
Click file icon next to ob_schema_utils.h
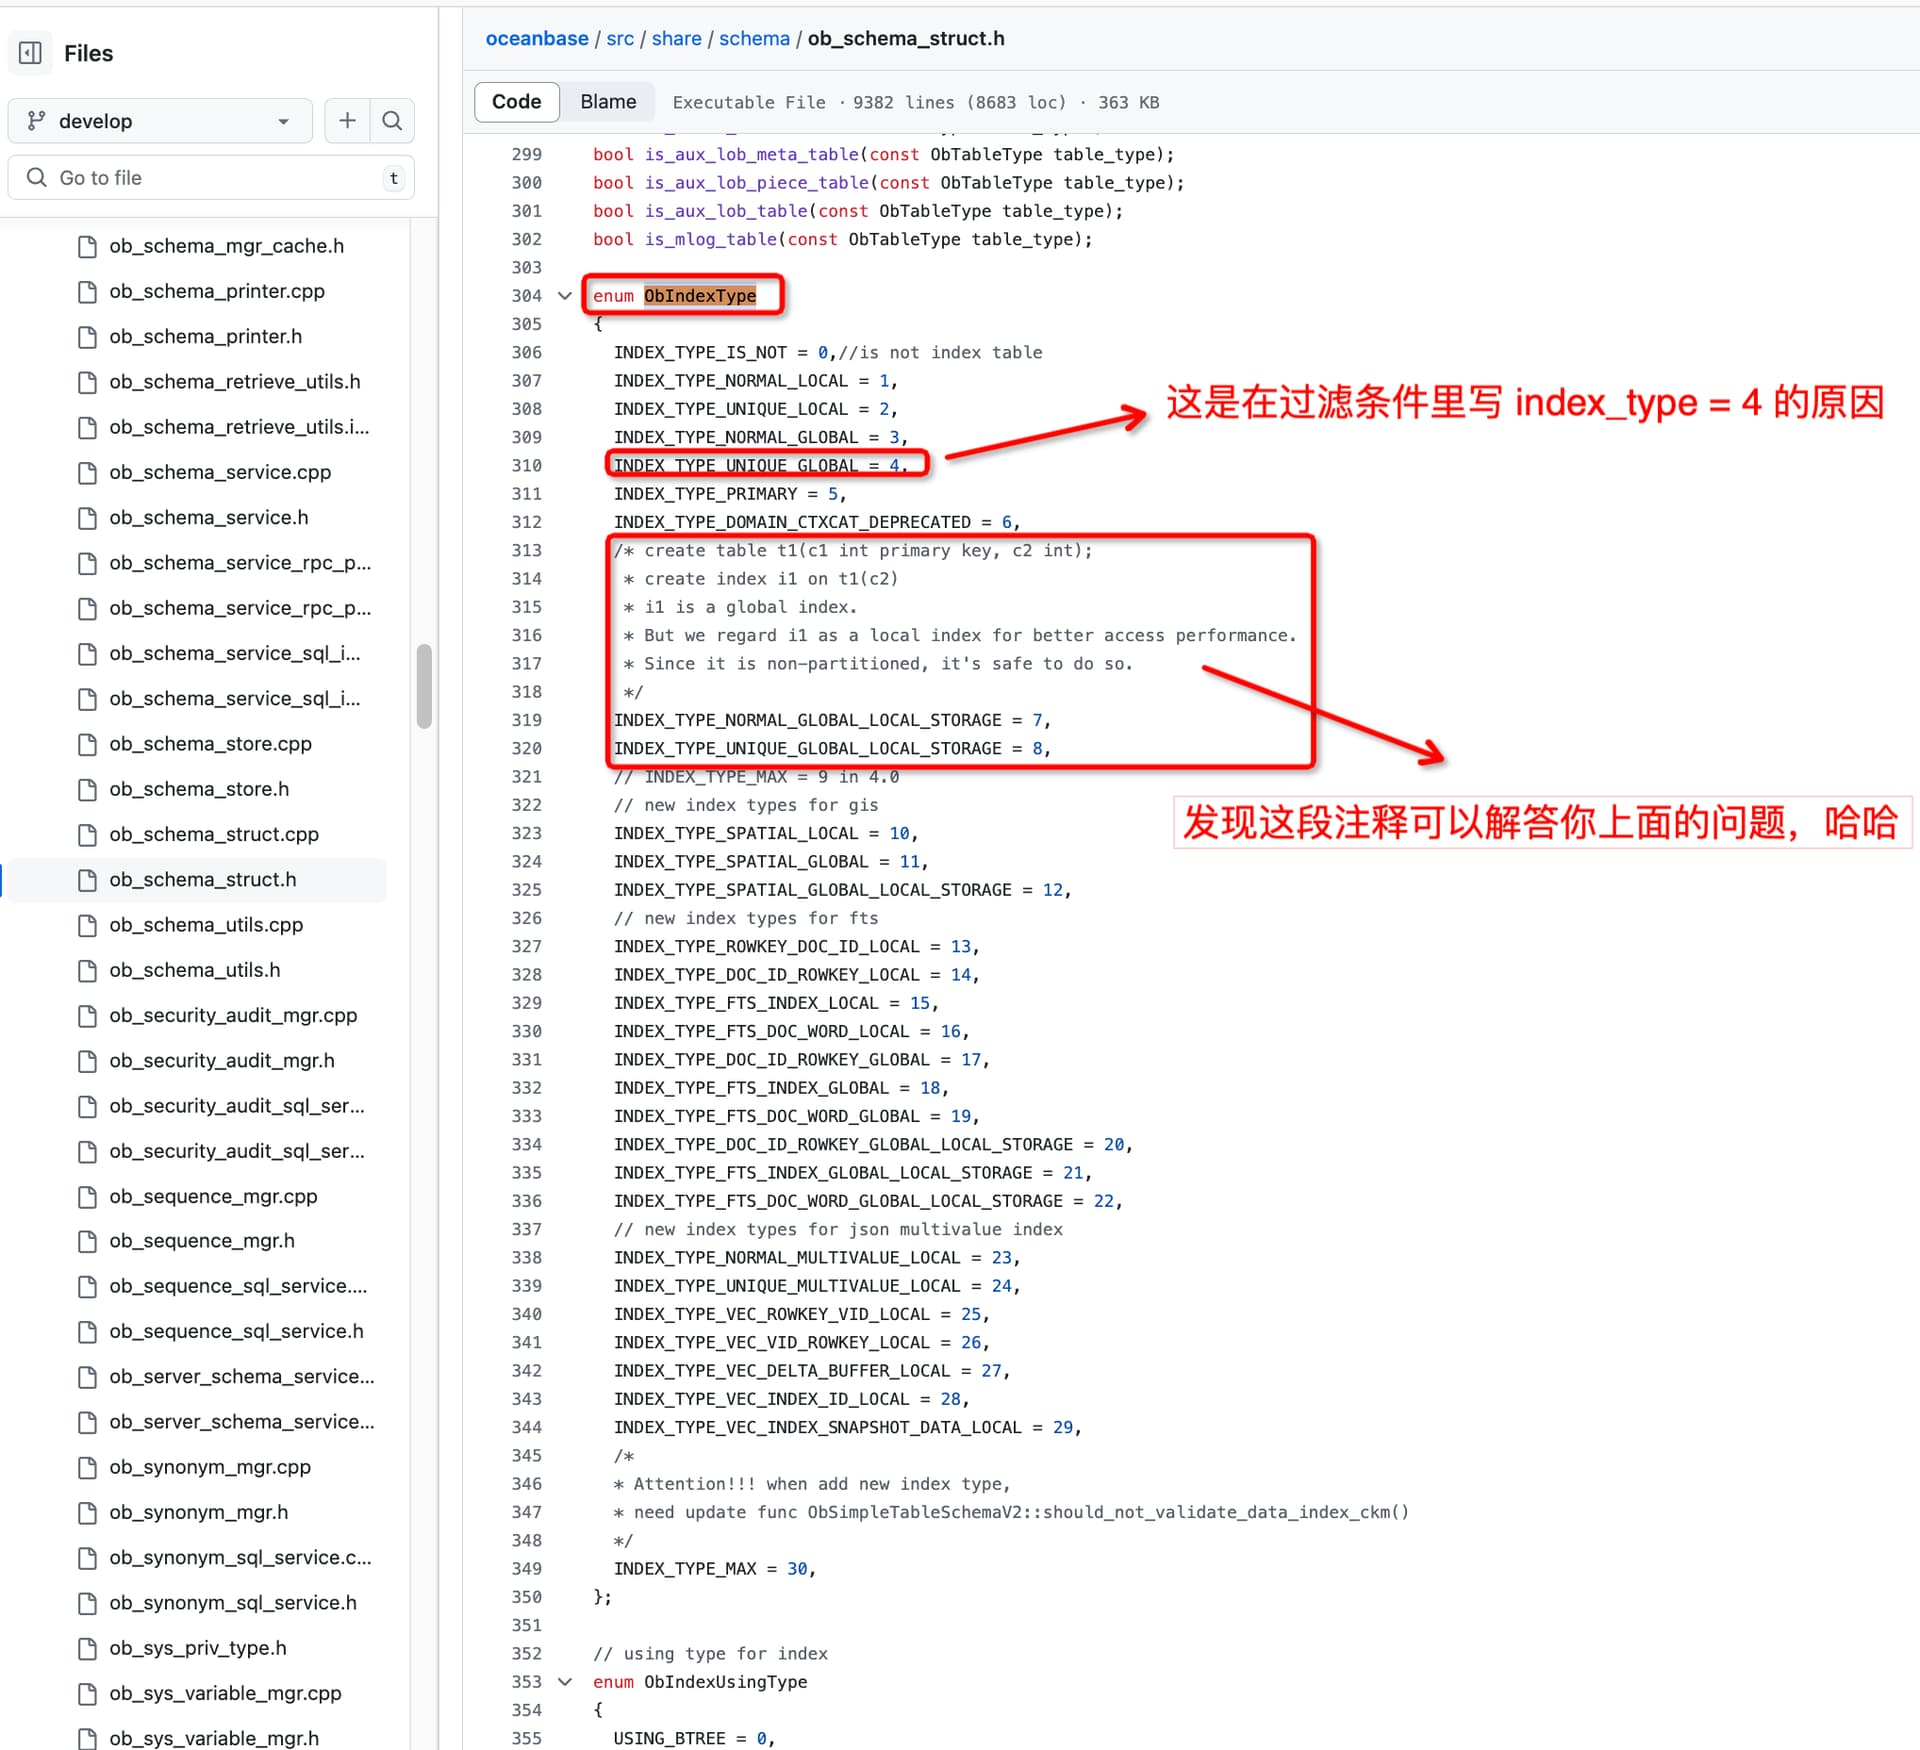click(88, 970)
